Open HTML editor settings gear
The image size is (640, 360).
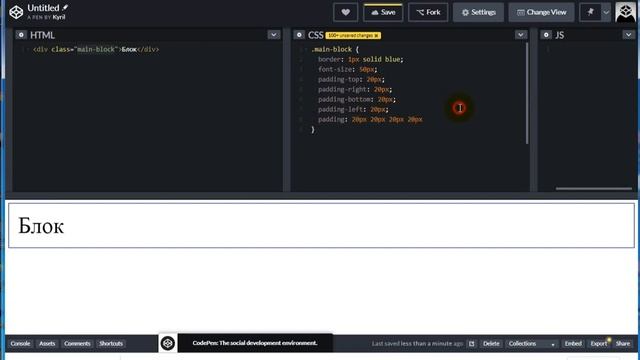click(21, 35)
